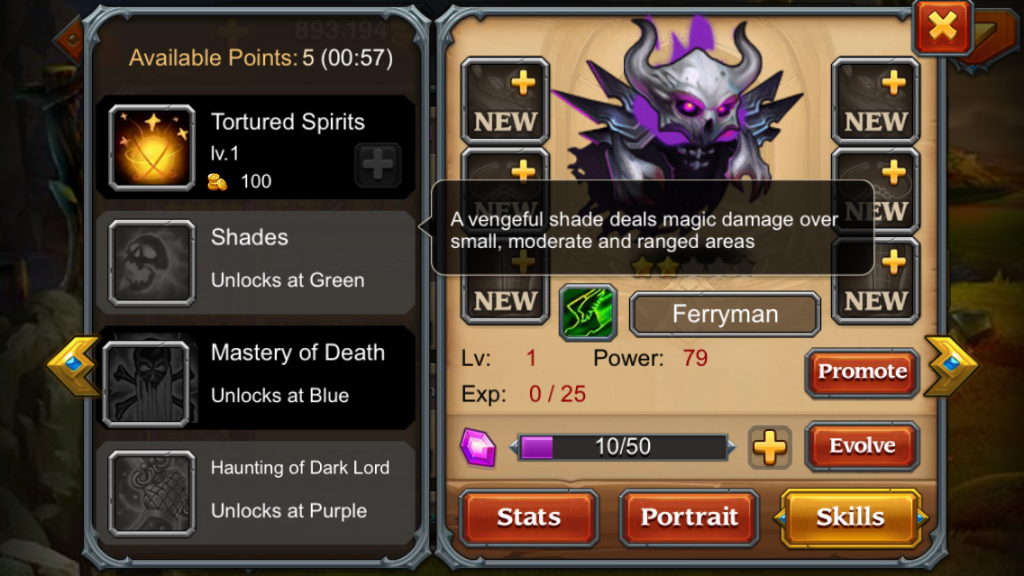Select the Skills tab

(850, 517)
